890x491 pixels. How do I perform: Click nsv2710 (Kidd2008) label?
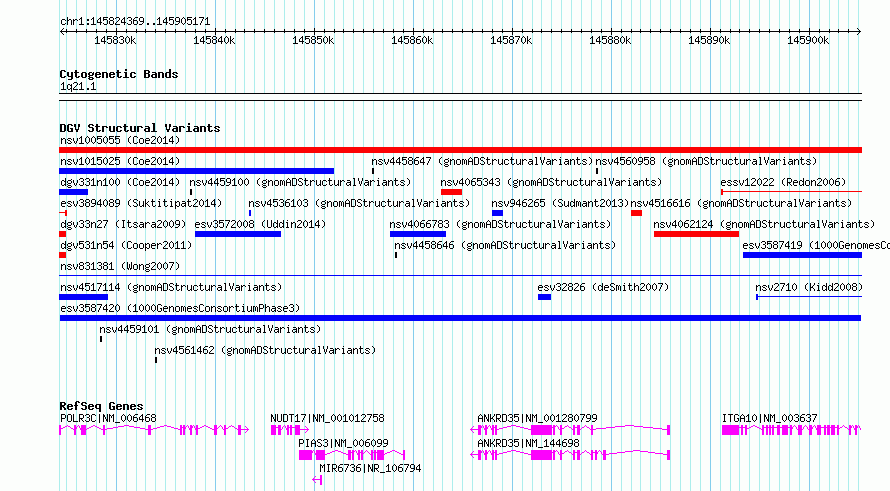(809, 287)
